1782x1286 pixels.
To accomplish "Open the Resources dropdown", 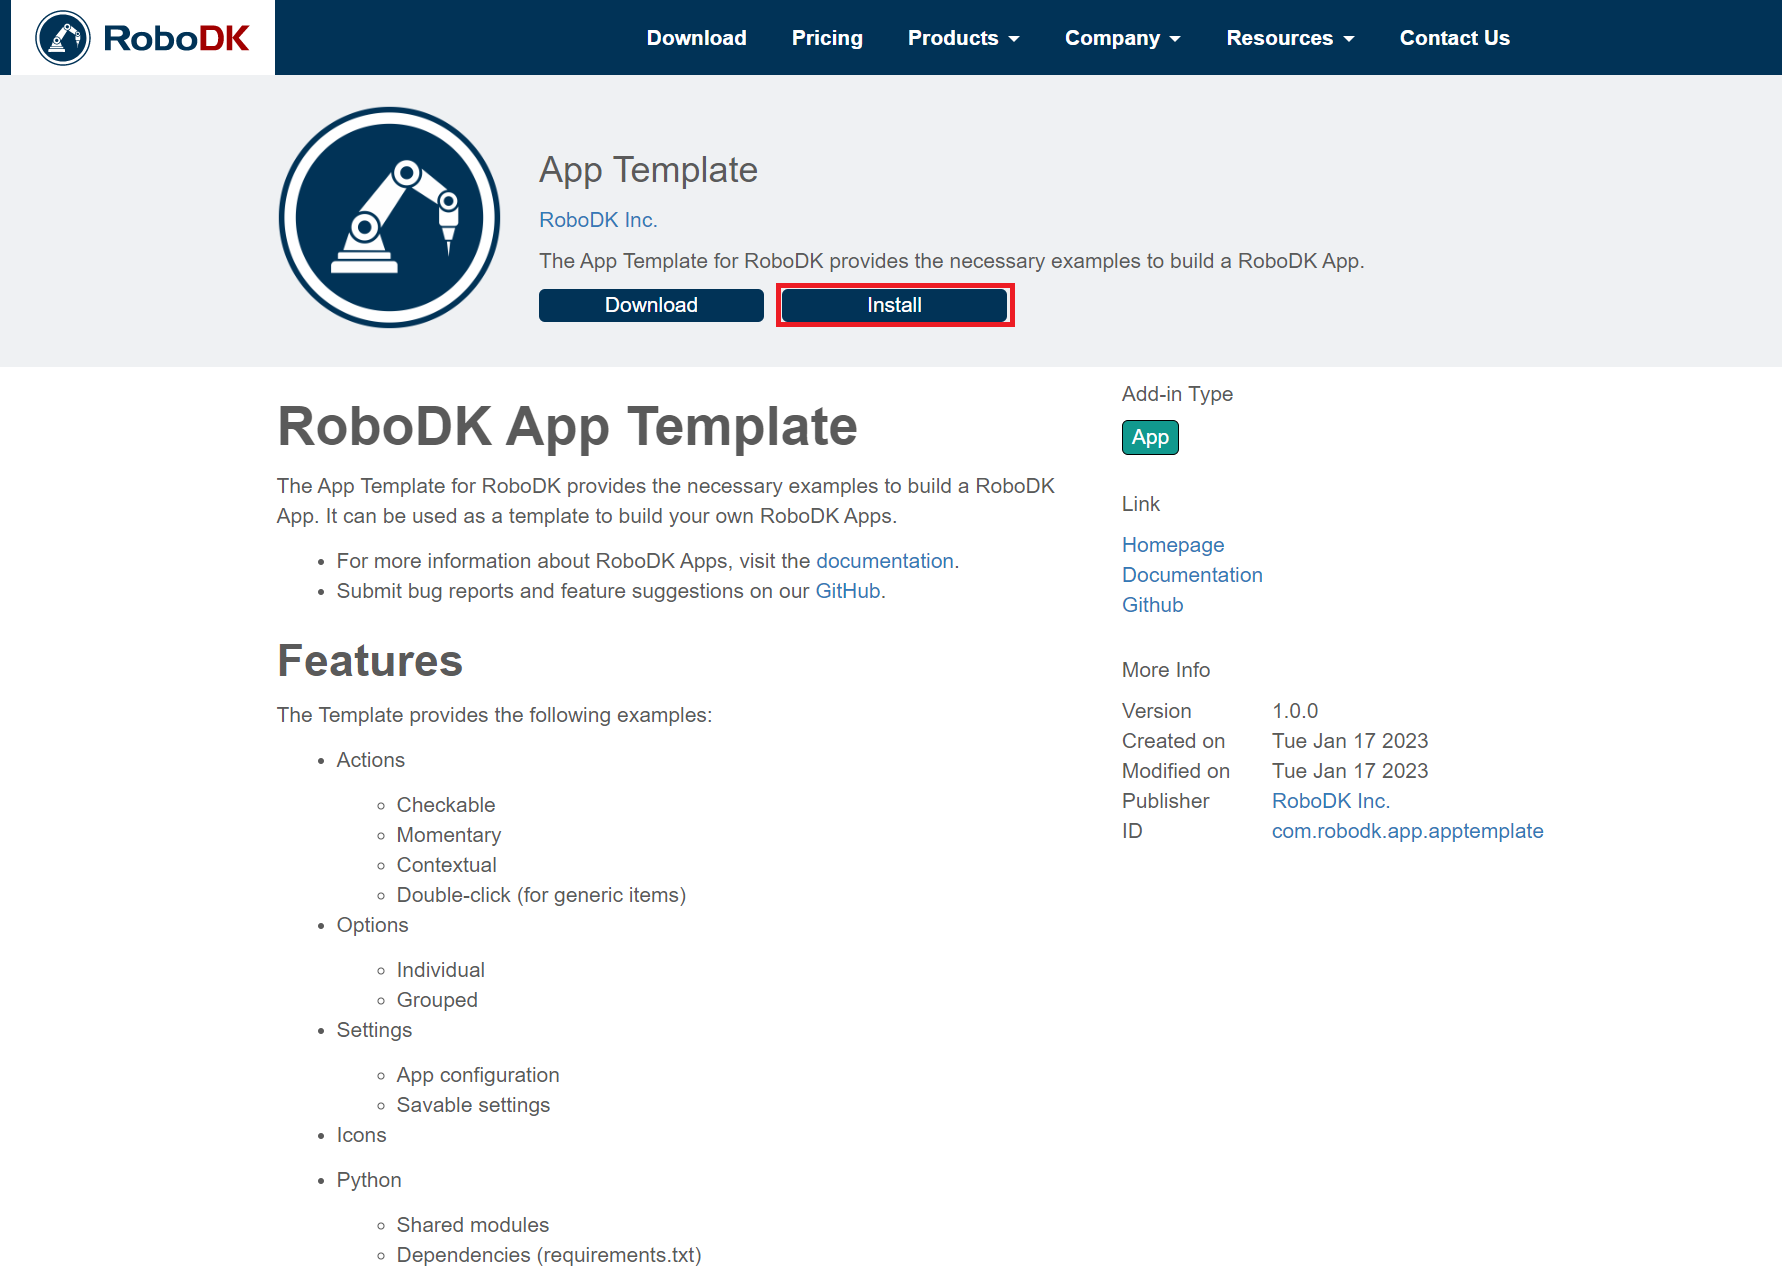I will [x=1289, y=38].
